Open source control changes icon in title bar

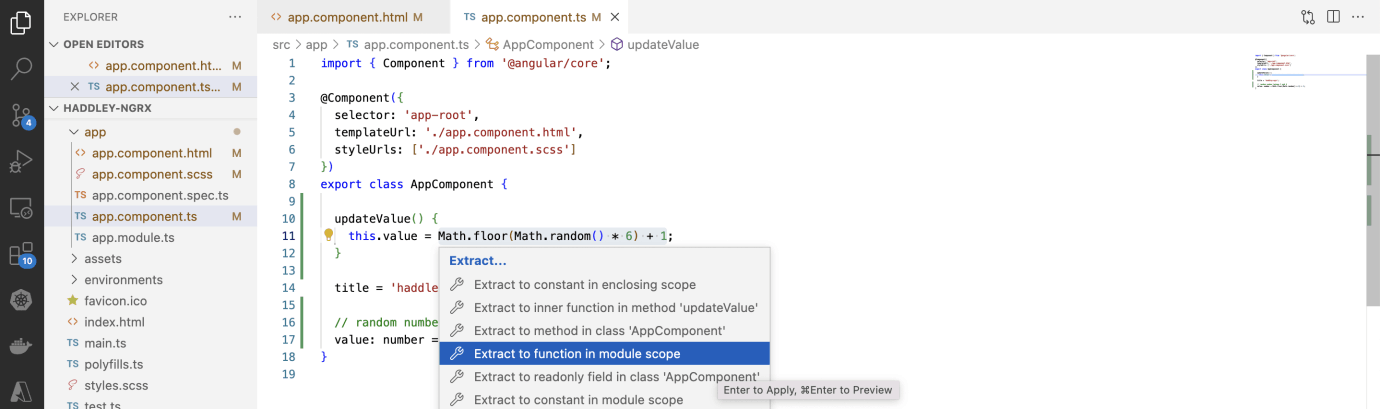1308,17
